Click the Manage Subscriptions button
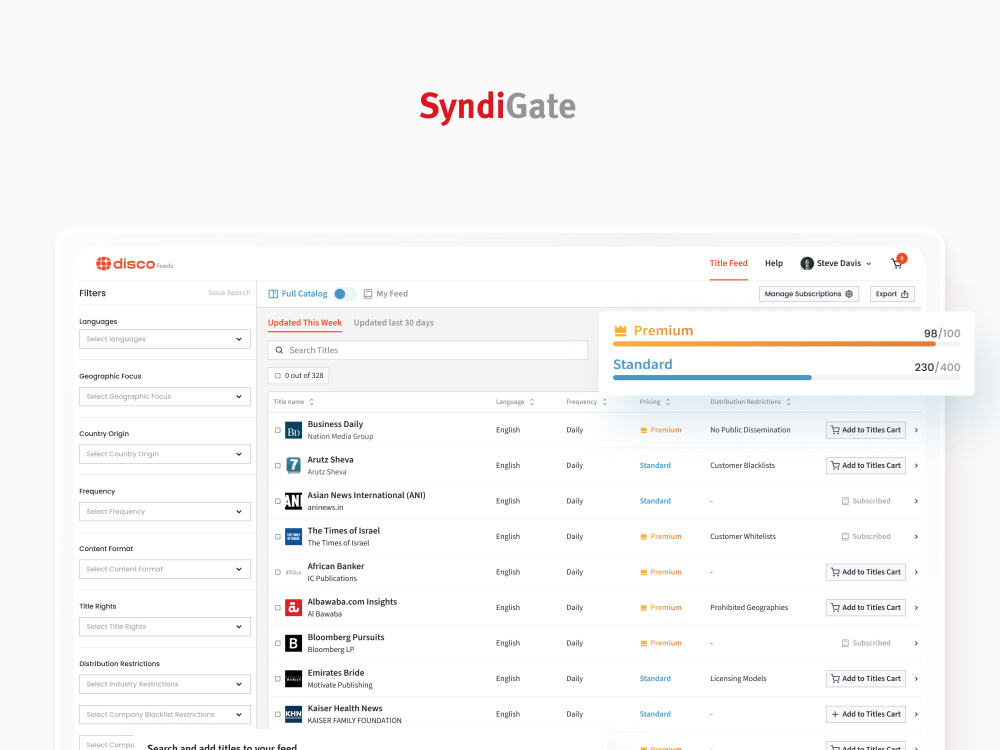The height and width of the screenshot is (750, 1000). (x=809, y=294)
